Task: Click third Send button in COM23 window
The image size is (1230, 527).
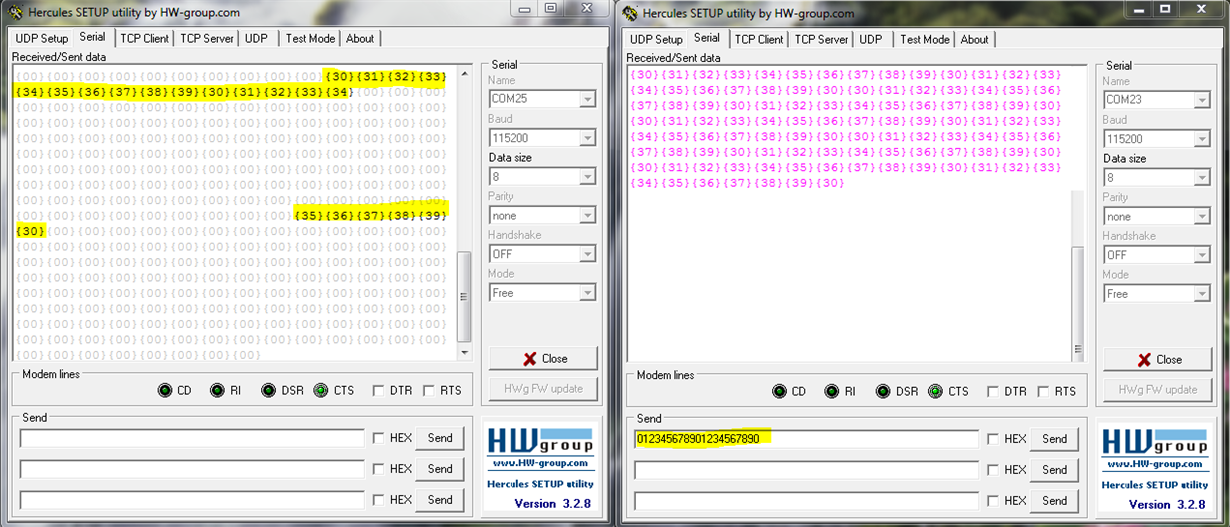Action: point(1055,501)
